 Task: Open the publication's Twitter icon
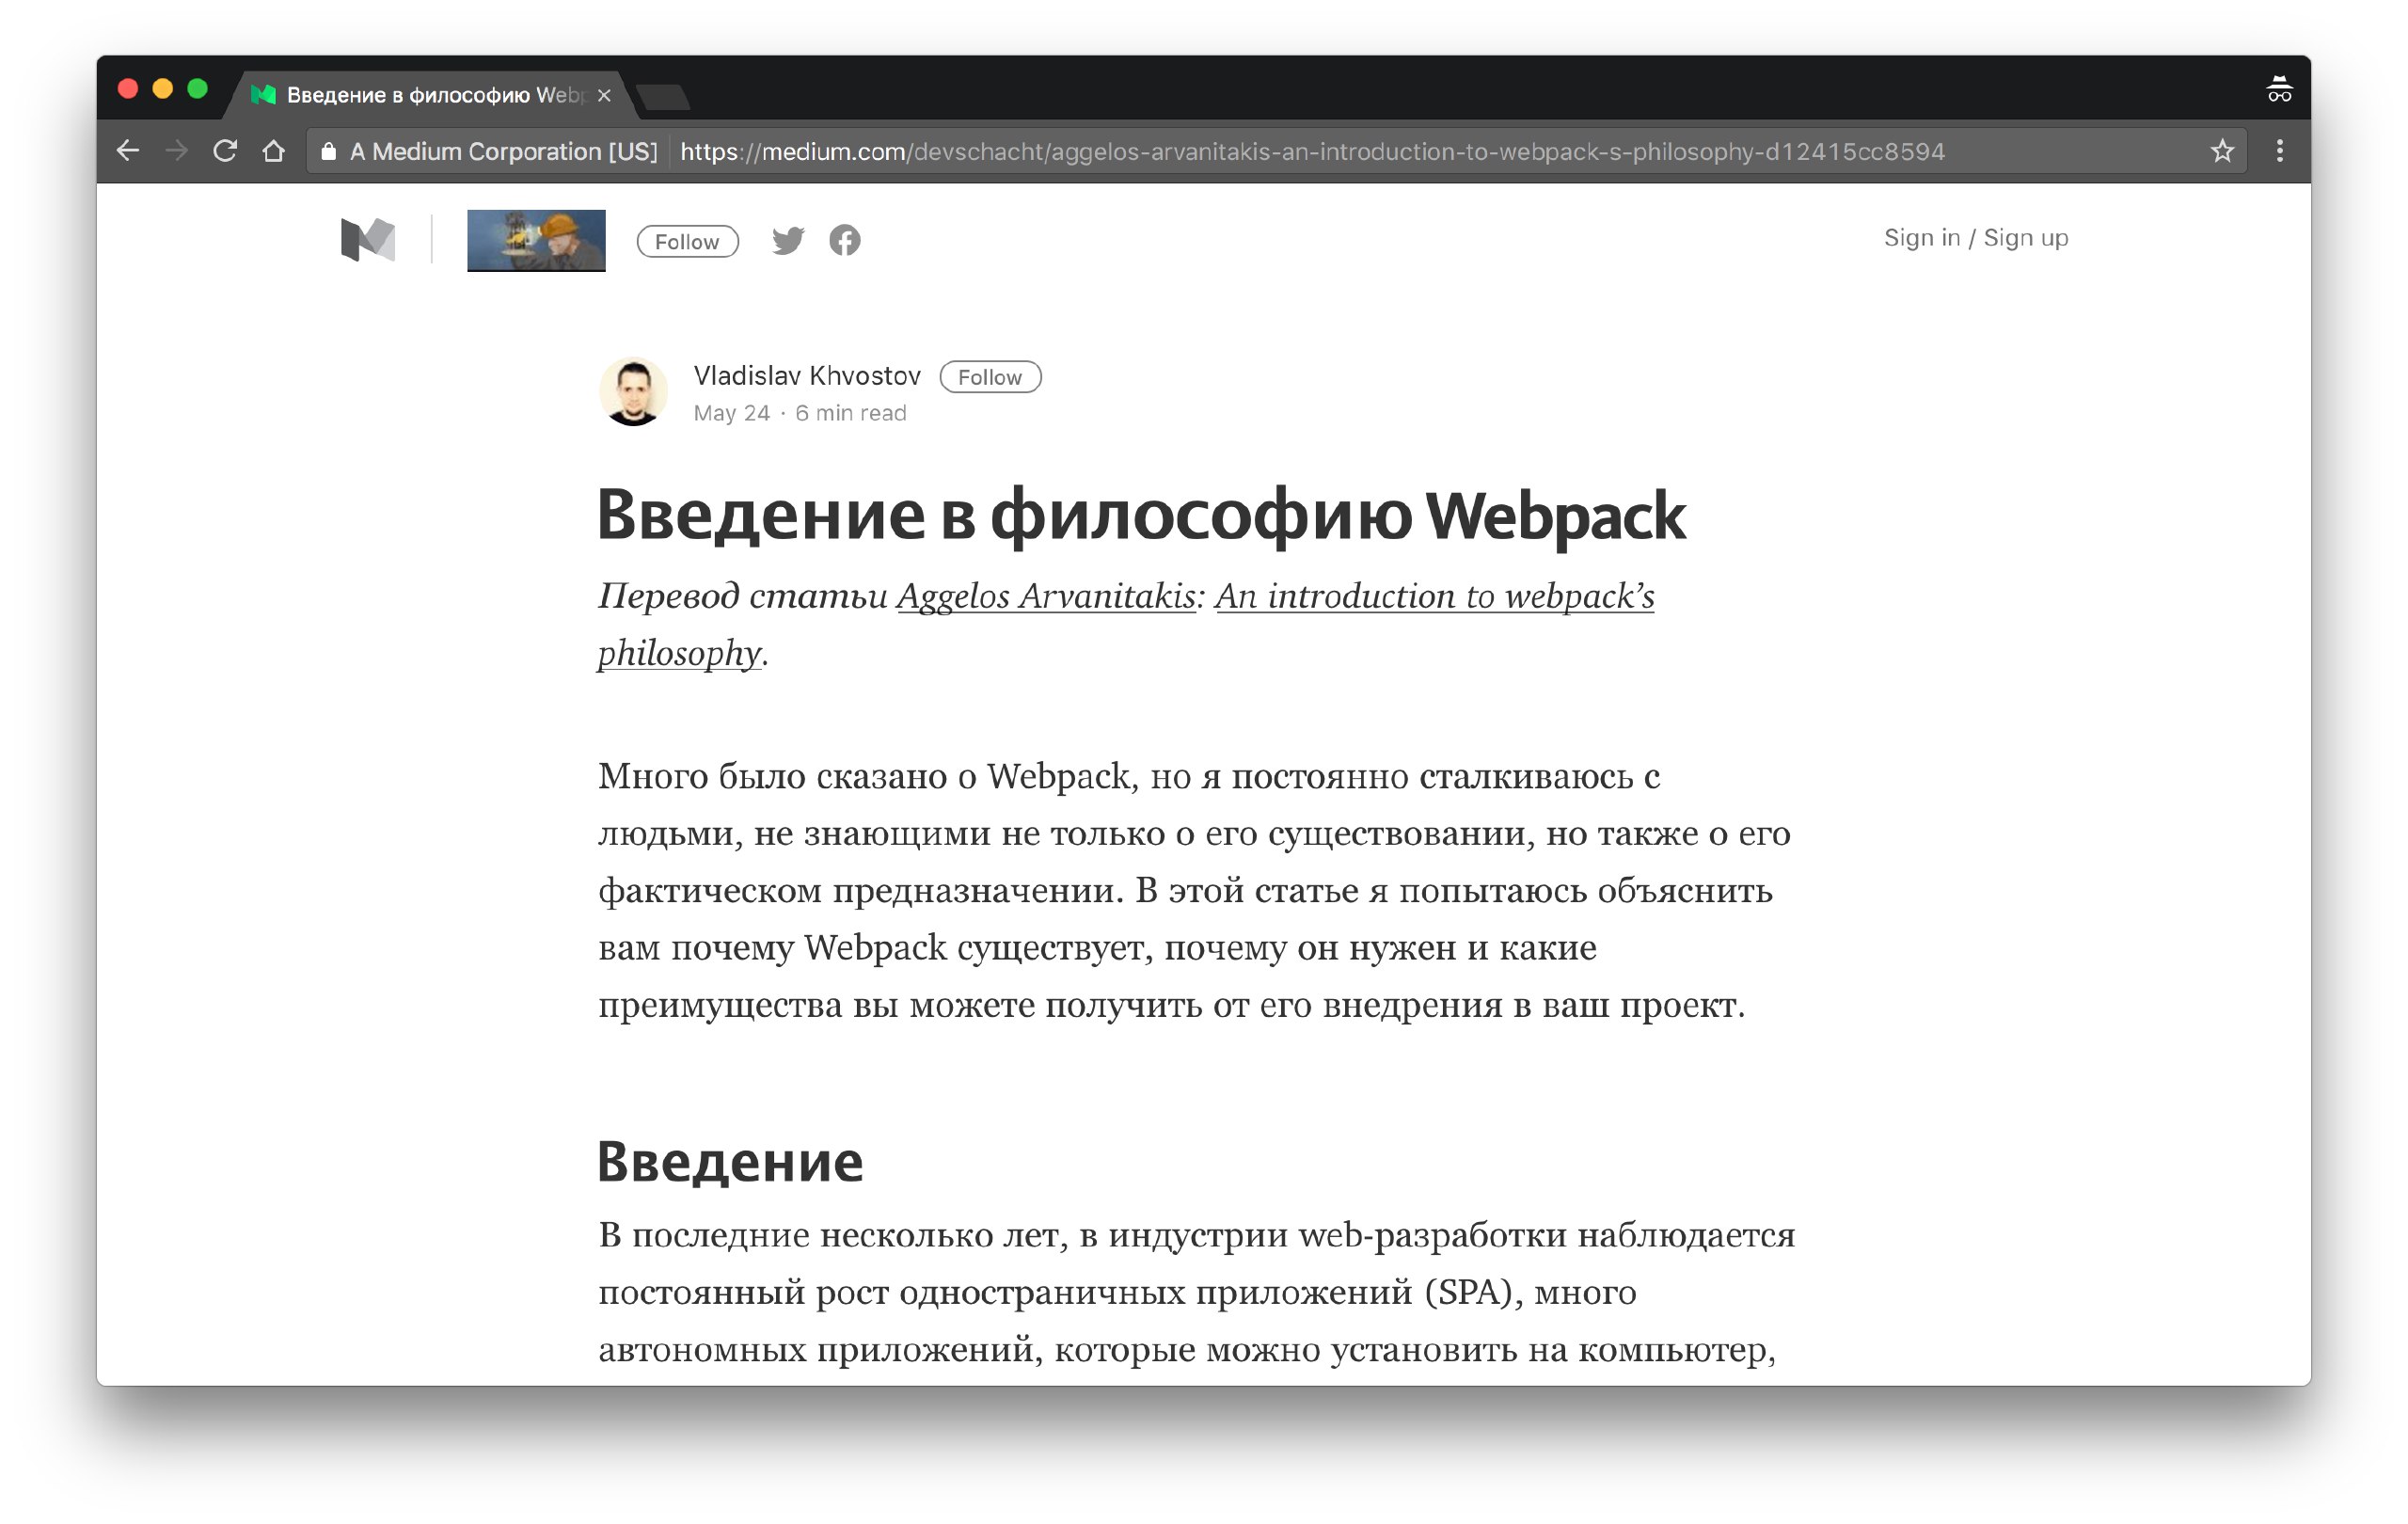[x=788, y=240]
